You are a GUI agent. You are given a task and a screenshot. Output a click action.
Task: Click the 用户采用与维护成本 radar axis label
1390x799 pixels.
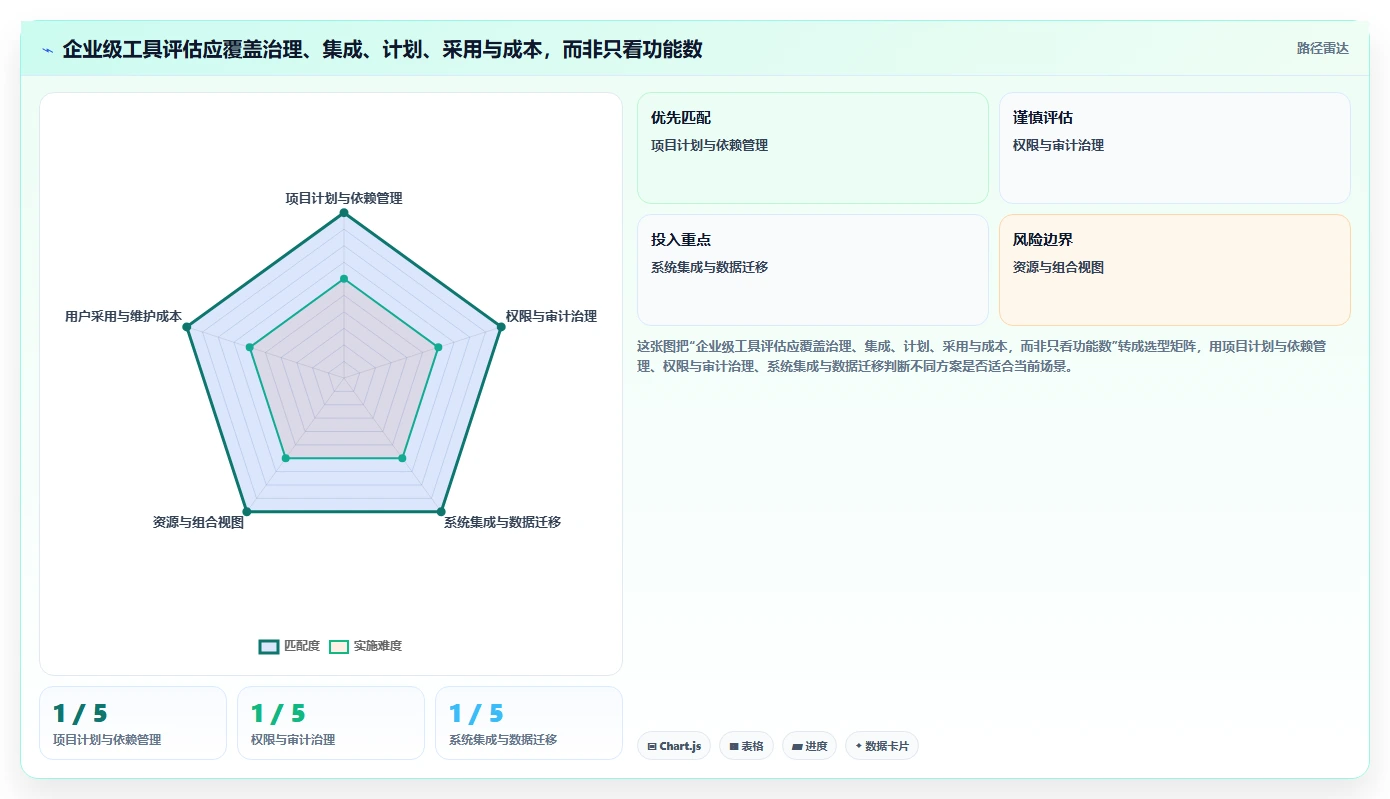[123, 316]
